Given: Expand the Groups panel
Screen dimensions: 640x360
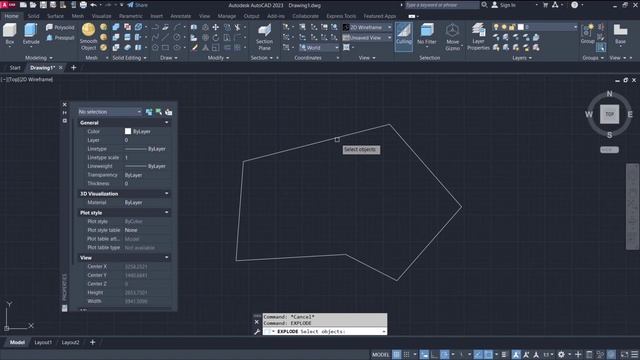Looking at the screenshot, I should click(x=593, y=58).
